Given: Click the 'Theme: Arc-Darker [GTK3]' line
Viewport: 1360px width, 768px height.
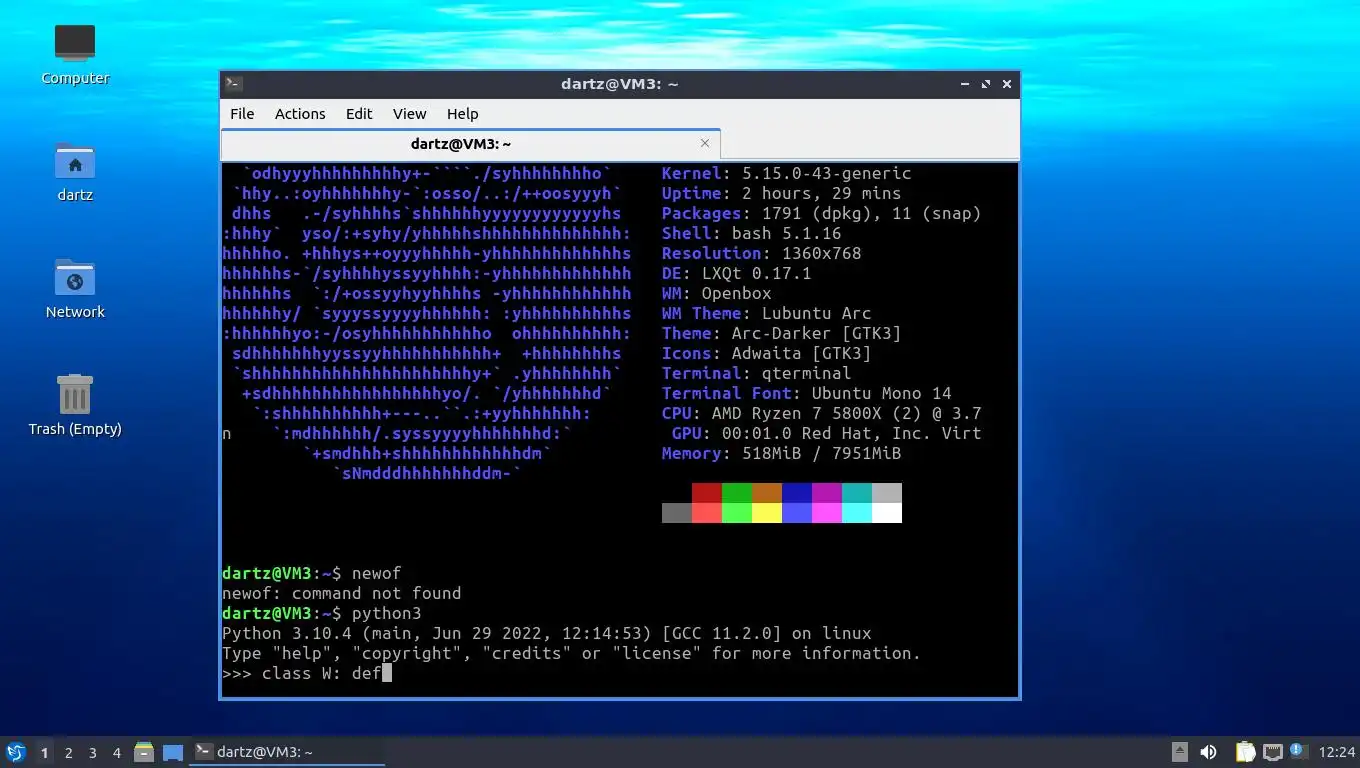Looking at the screenshot, I should click(781, 333).
